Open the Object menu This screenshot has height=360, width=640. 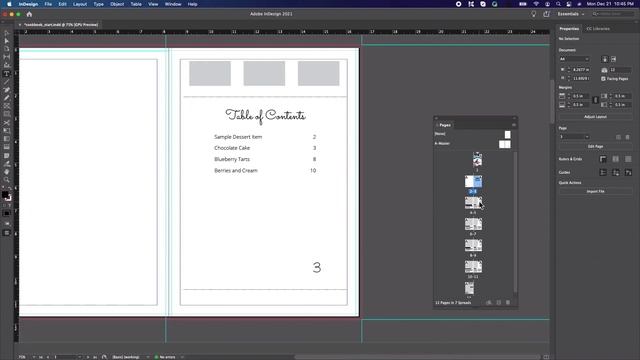pyautogui.click(x=117, y=4)
